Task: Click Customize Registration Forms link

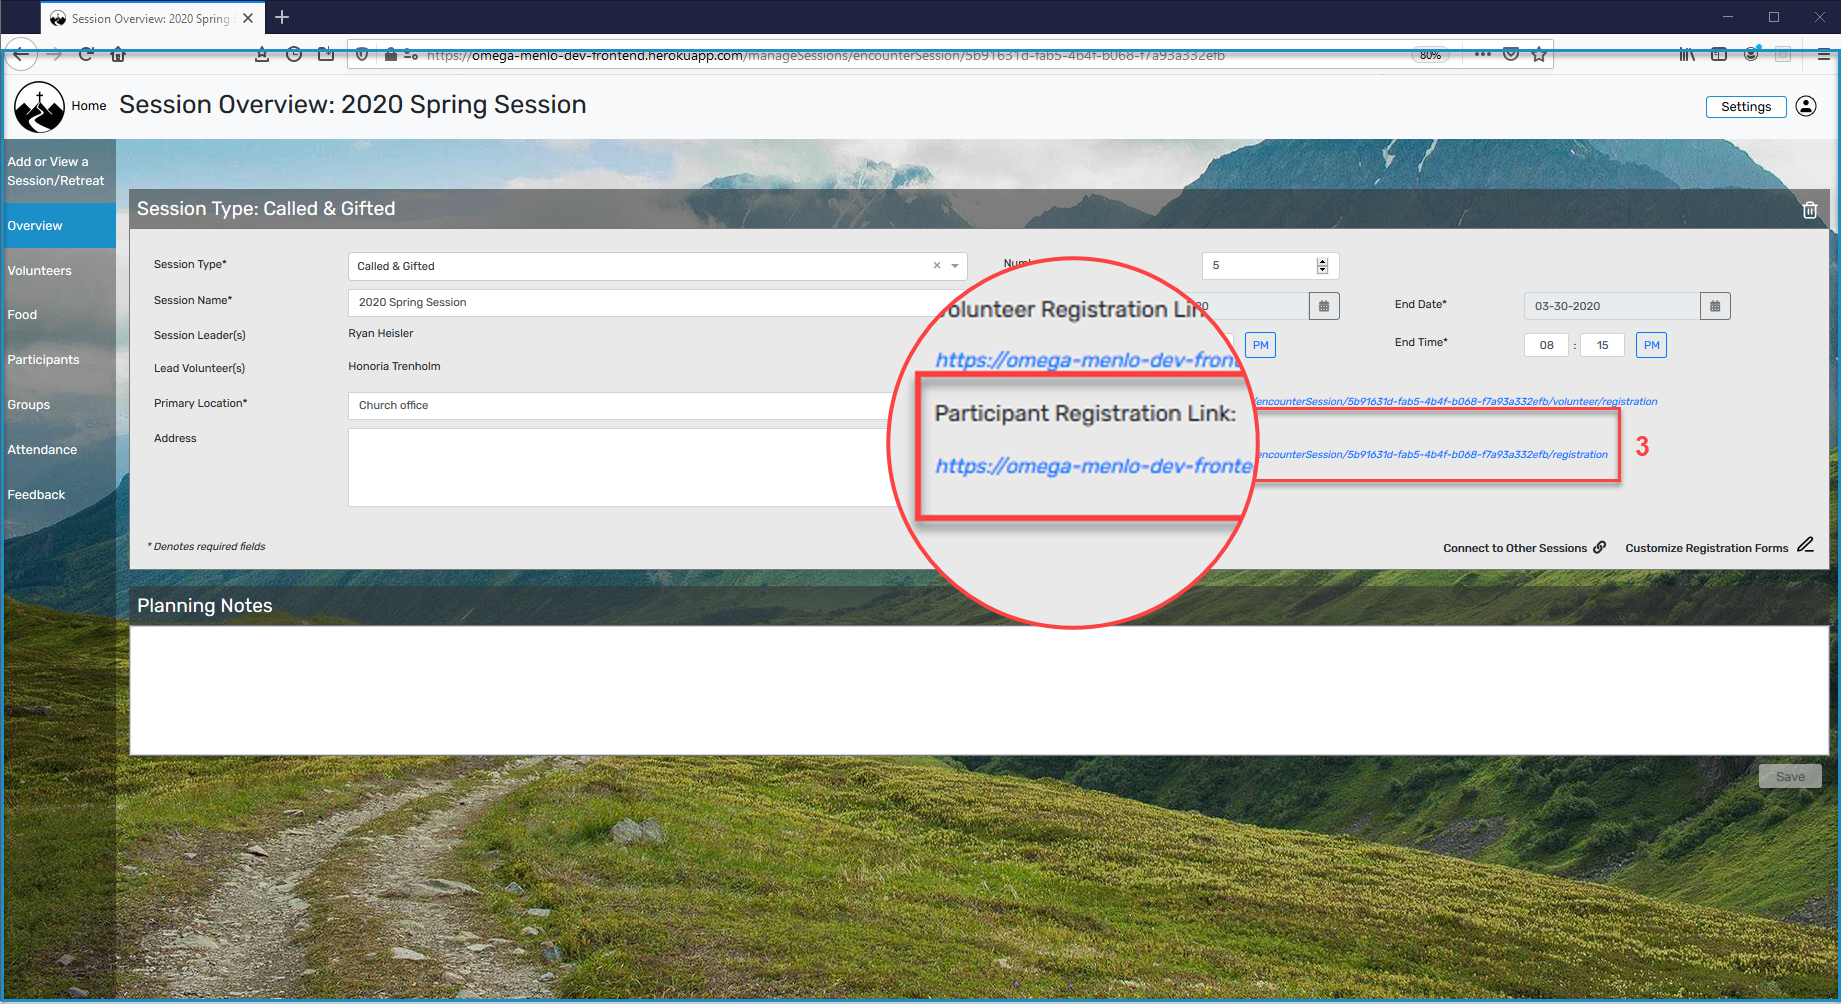Action: pyautogui.click(x=1707, y=548)
